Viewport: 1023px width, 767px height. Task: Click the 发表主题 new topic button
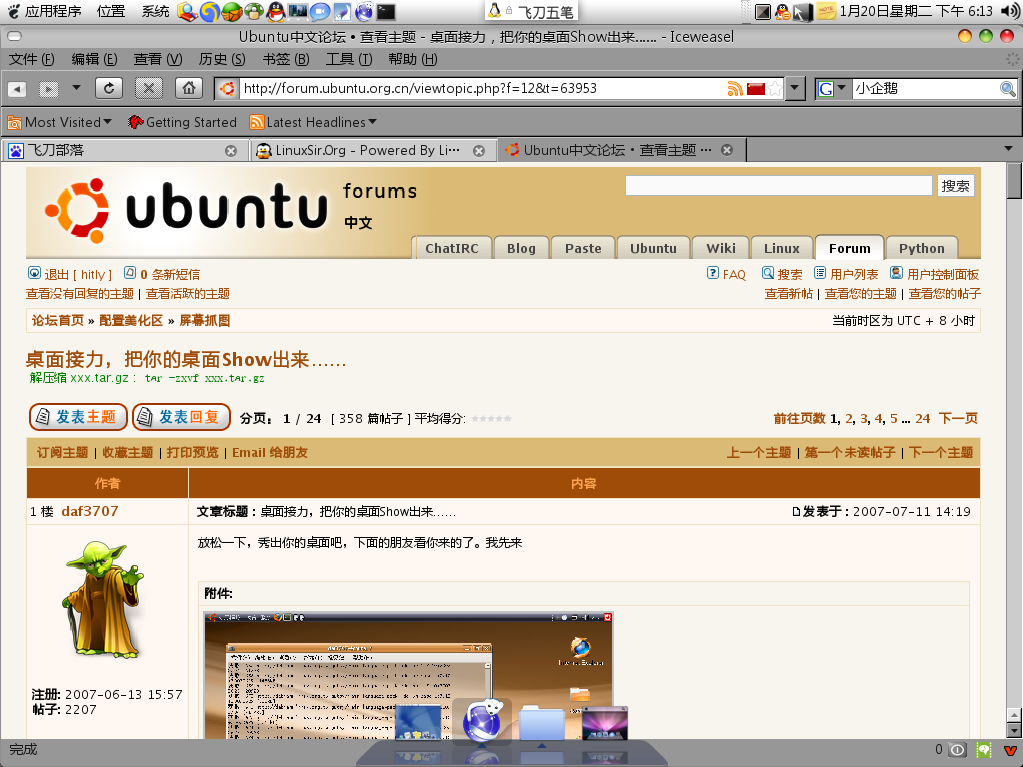click(78, 417)
